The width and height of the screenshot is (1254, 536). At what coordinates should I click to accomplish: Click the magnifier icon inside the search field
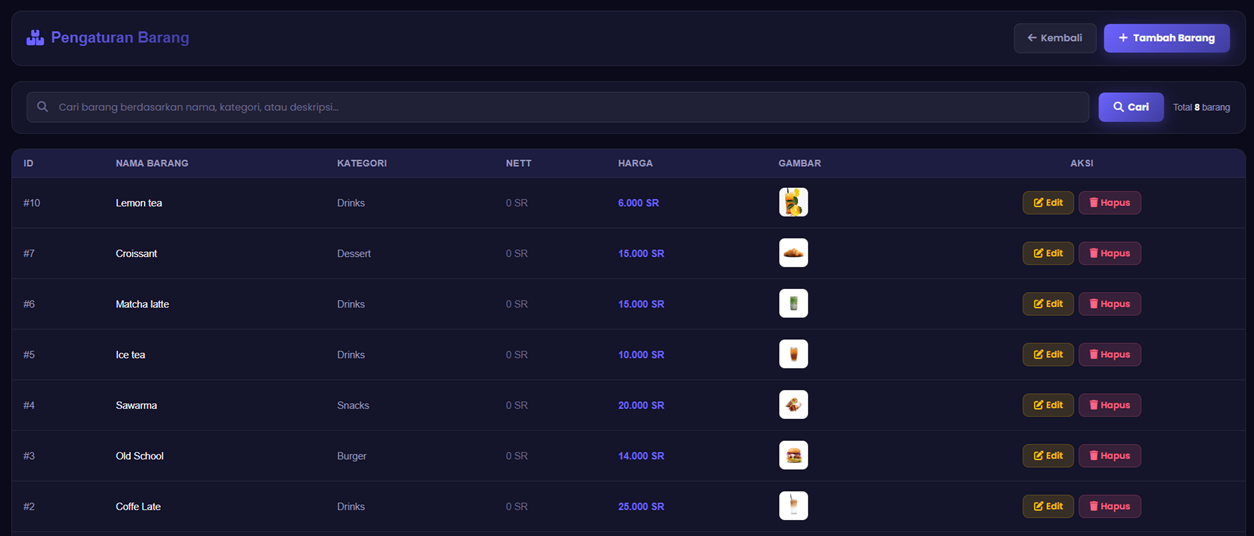click(x=43, y=107)
